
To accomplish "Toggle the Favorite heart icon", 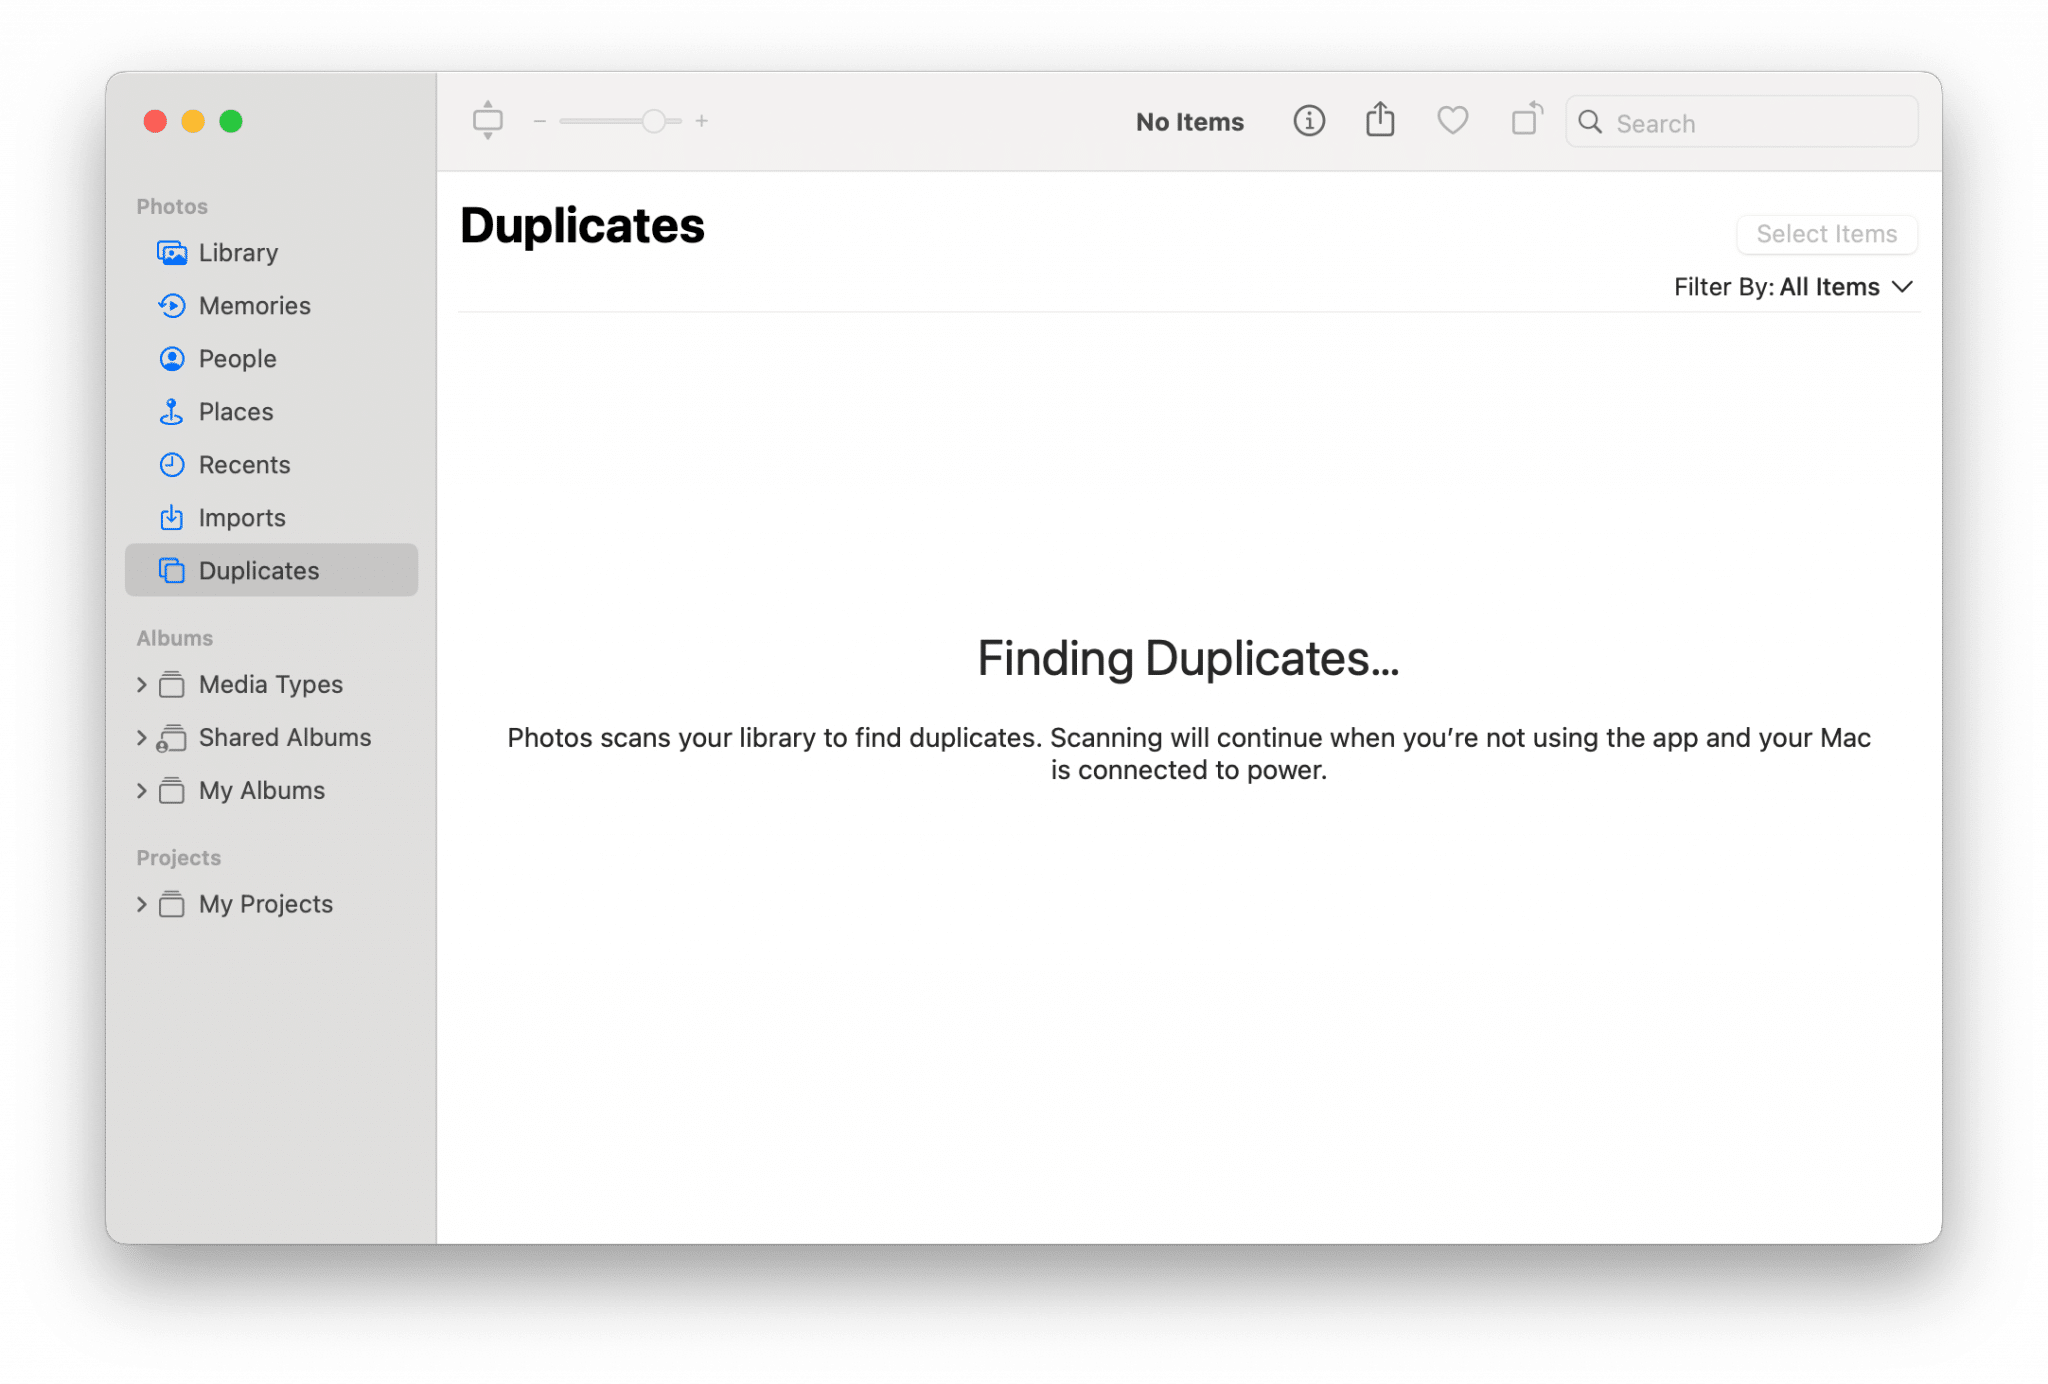I will point(1452,120).
